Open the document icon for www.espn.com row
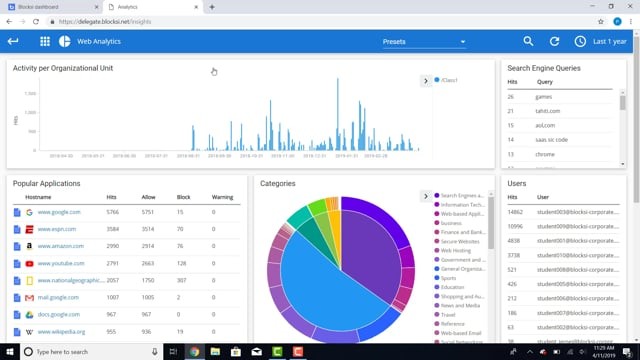 click(17, 229)
